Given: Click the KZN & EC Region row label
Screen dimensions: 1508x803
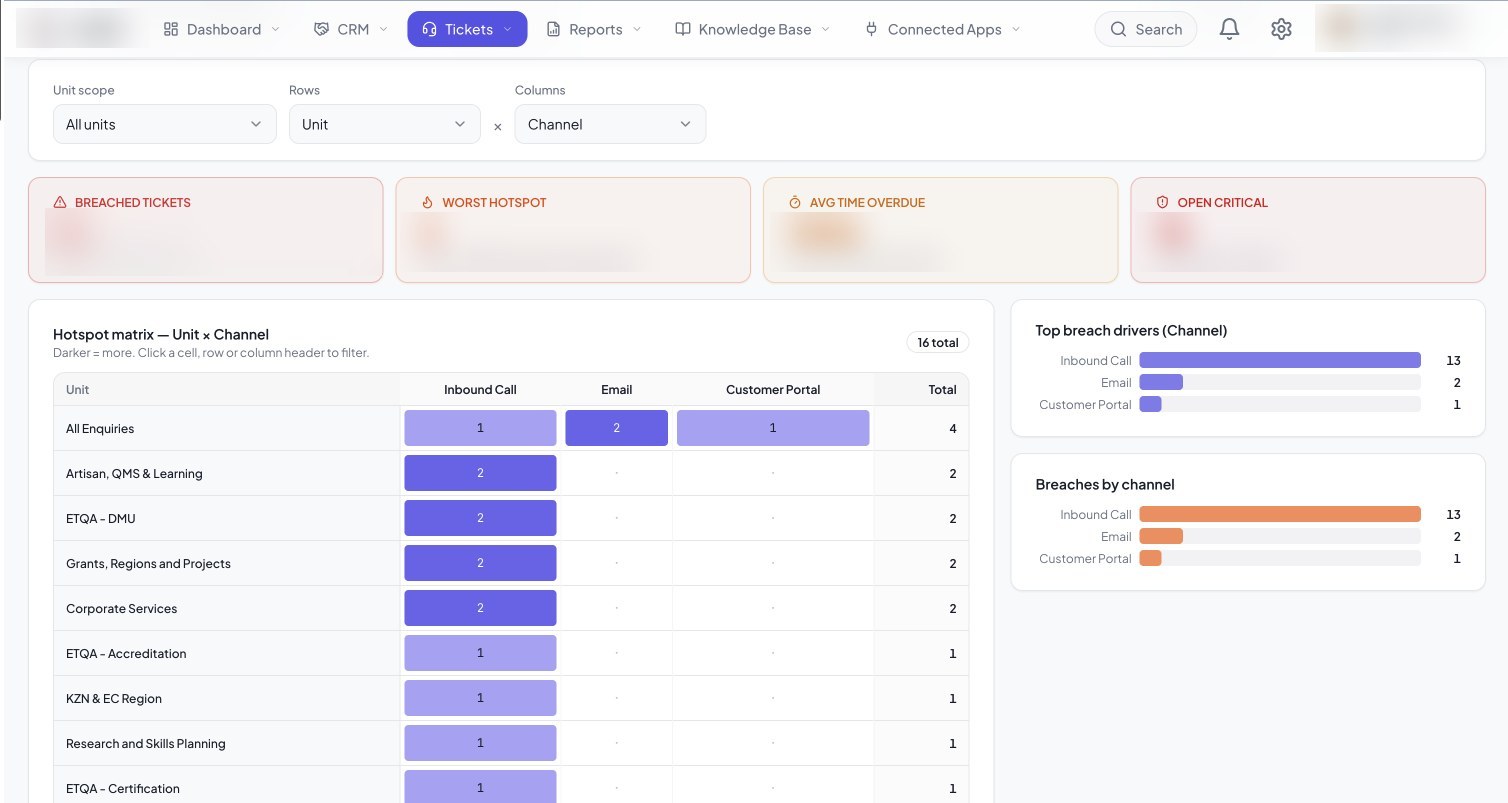Looking at the screenshot, I should 114,698.
